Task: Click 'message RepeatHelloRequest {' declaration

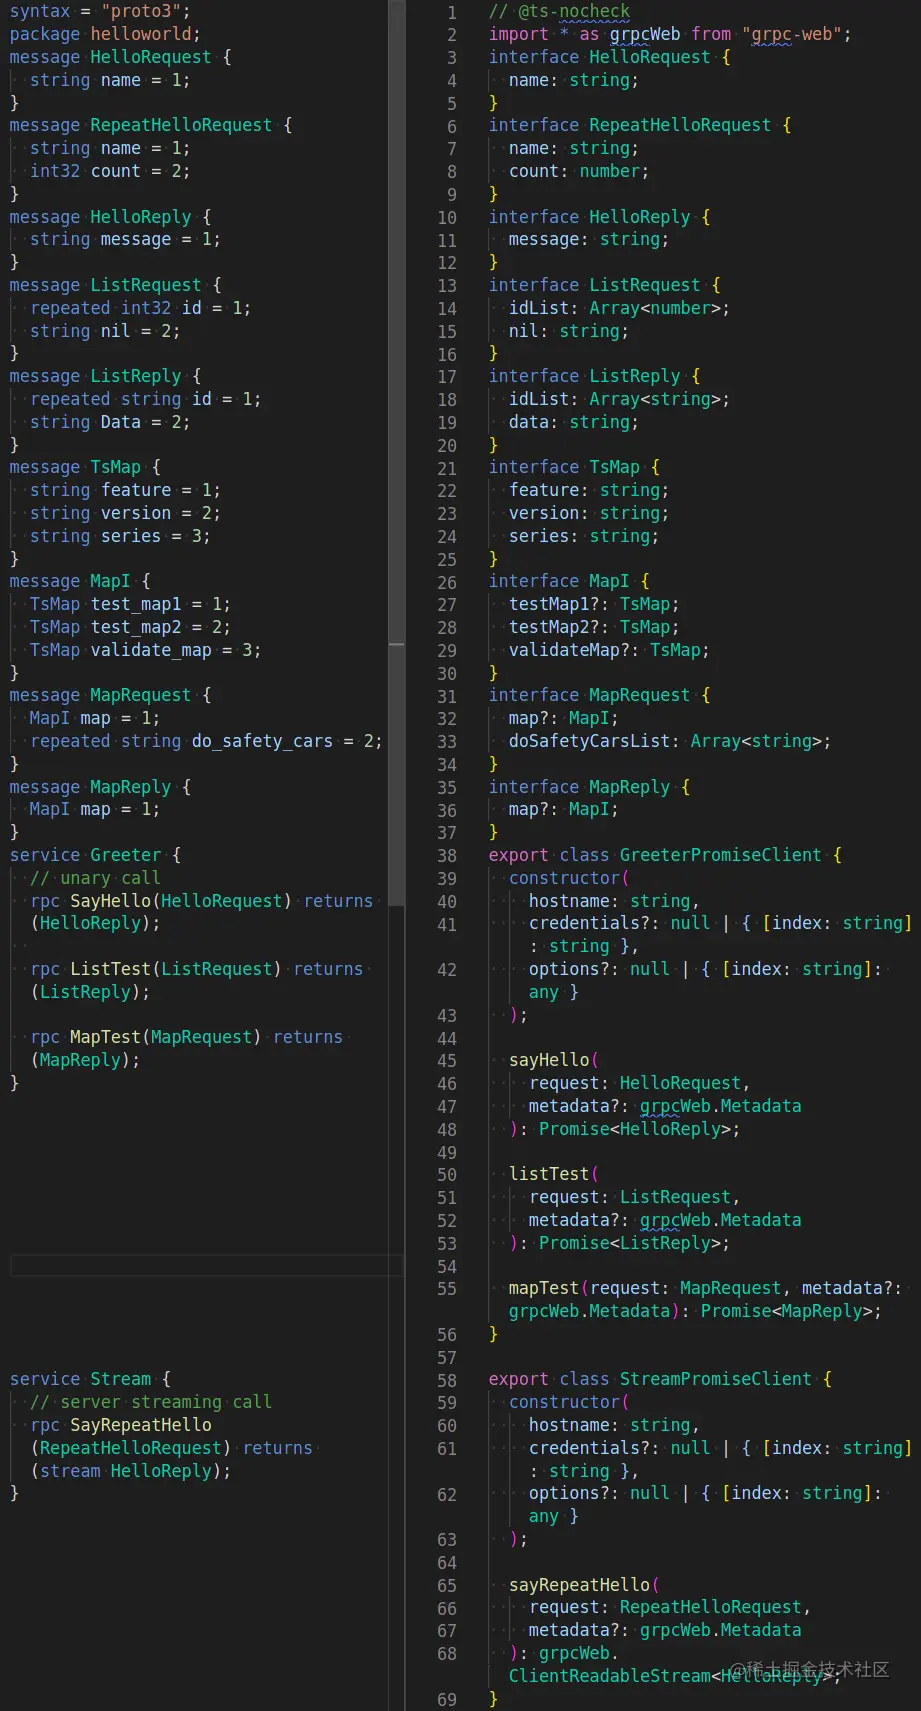Action: (x=151, y=125)
